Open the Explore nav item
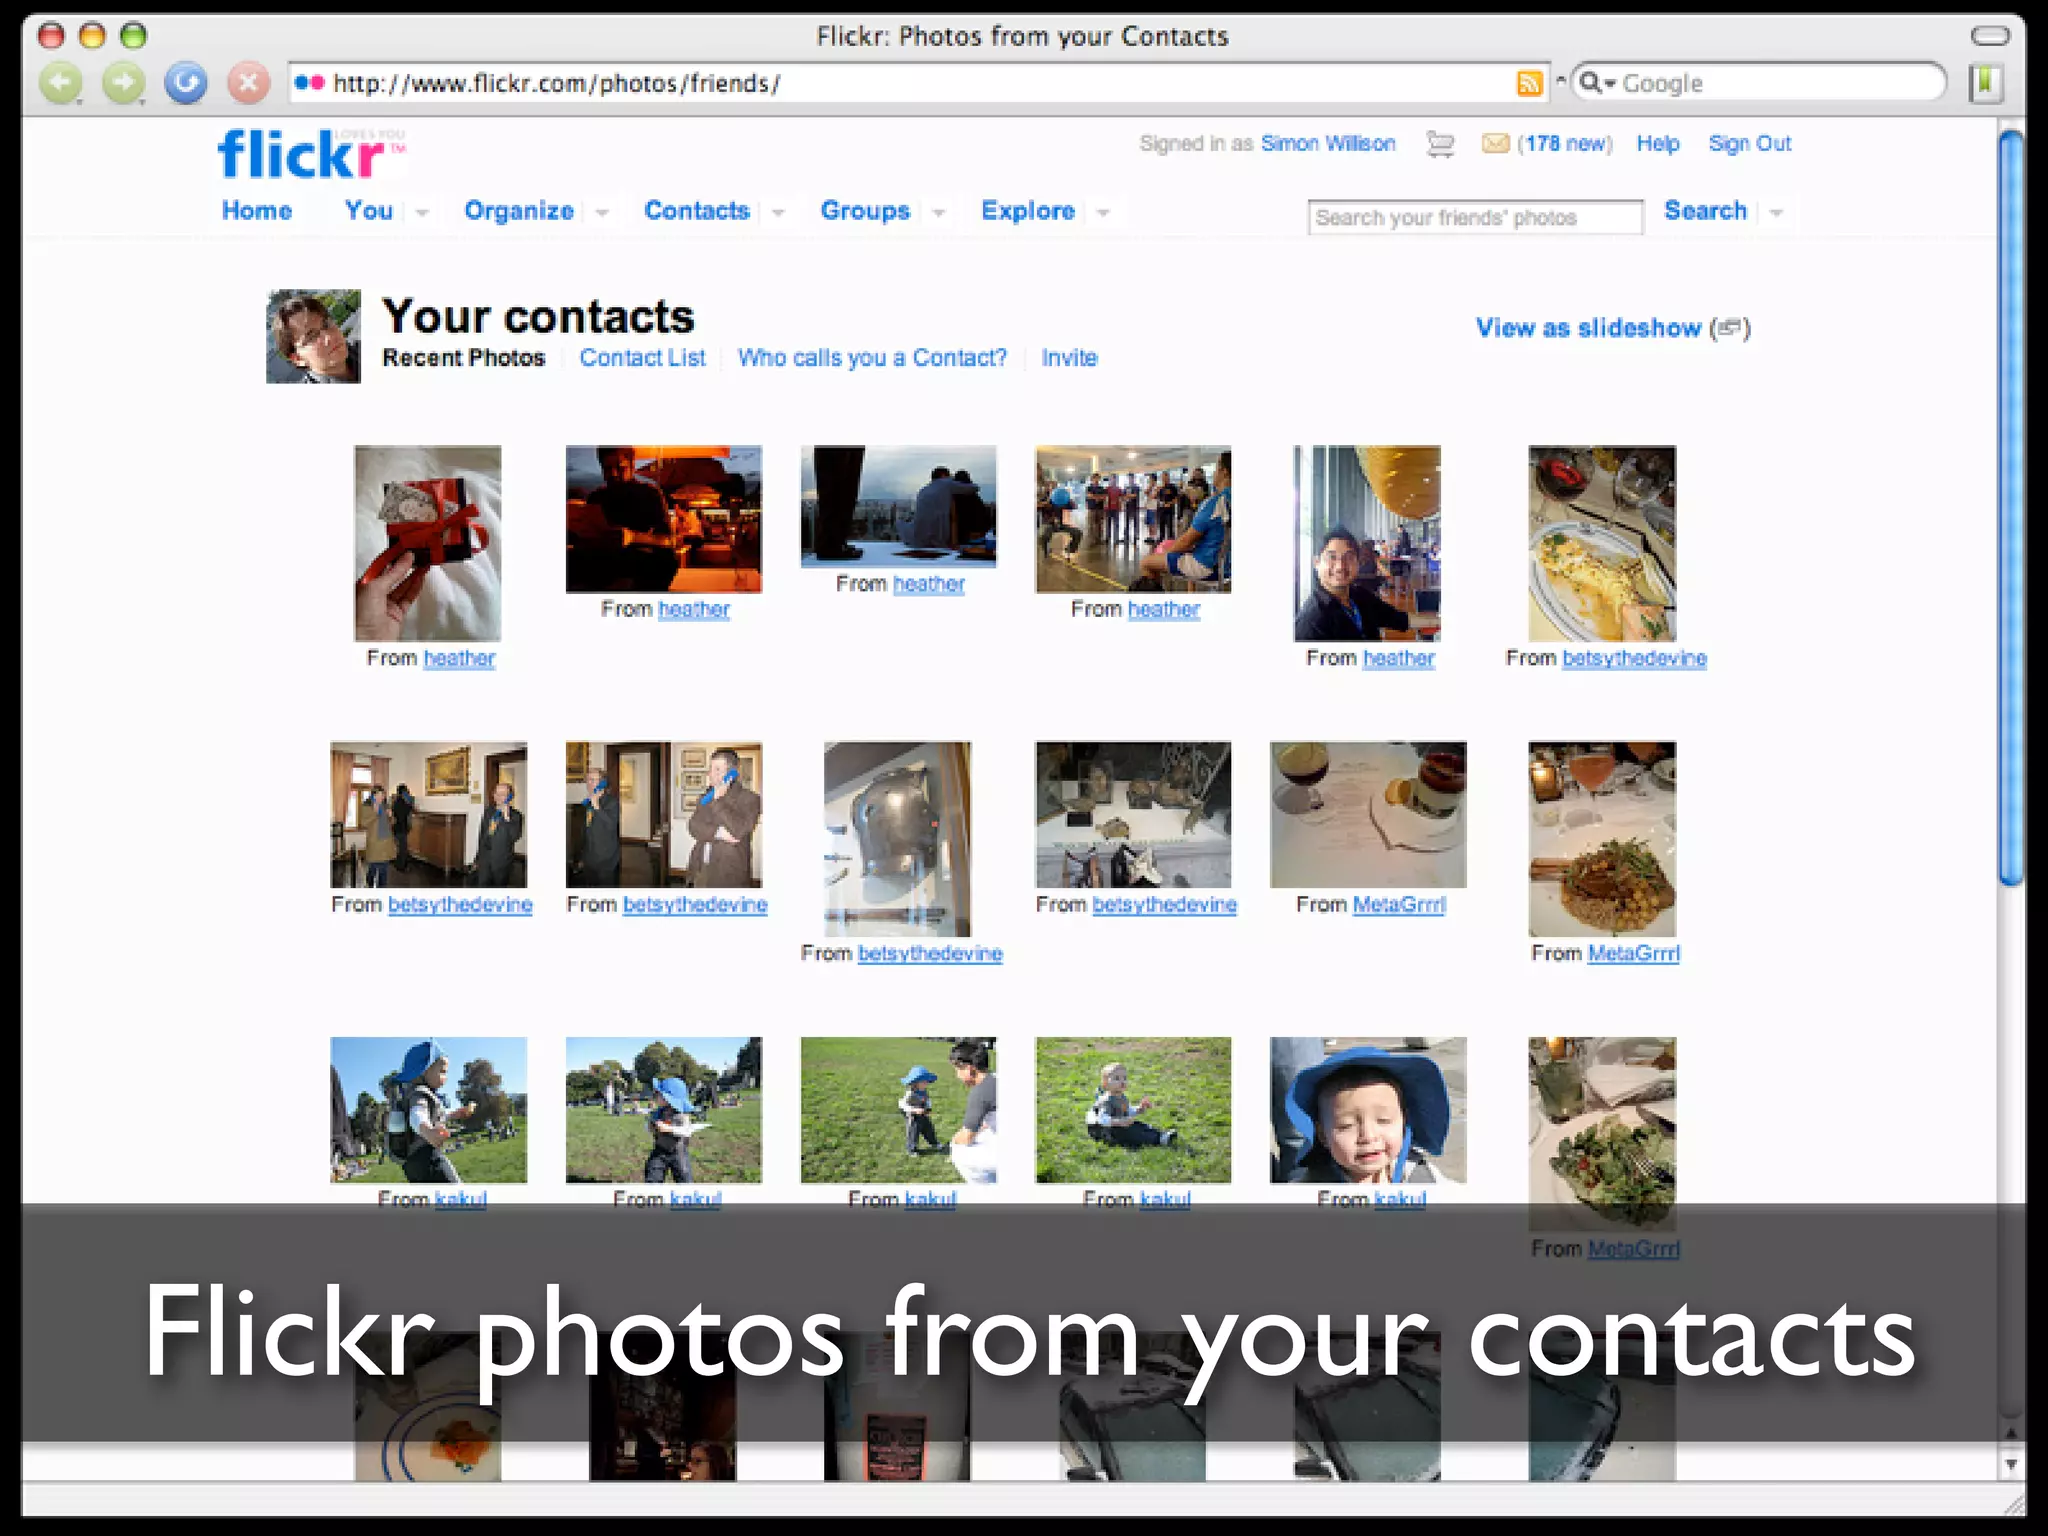2048x1536 pixels. (1028, 211)
